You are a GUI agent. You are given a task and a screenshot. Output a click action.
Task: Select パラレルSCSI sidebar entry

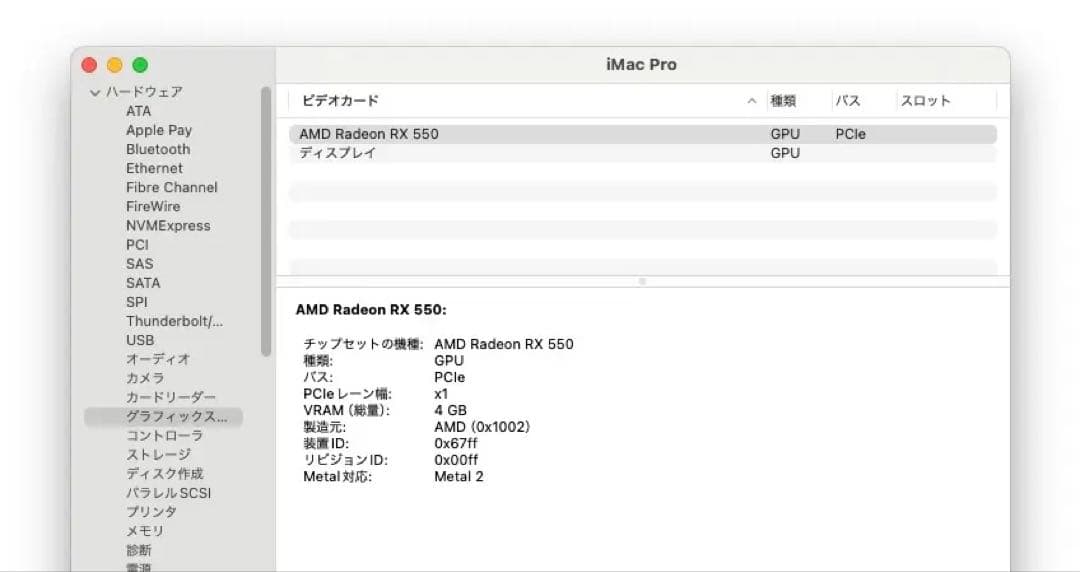tap(169, 493)
